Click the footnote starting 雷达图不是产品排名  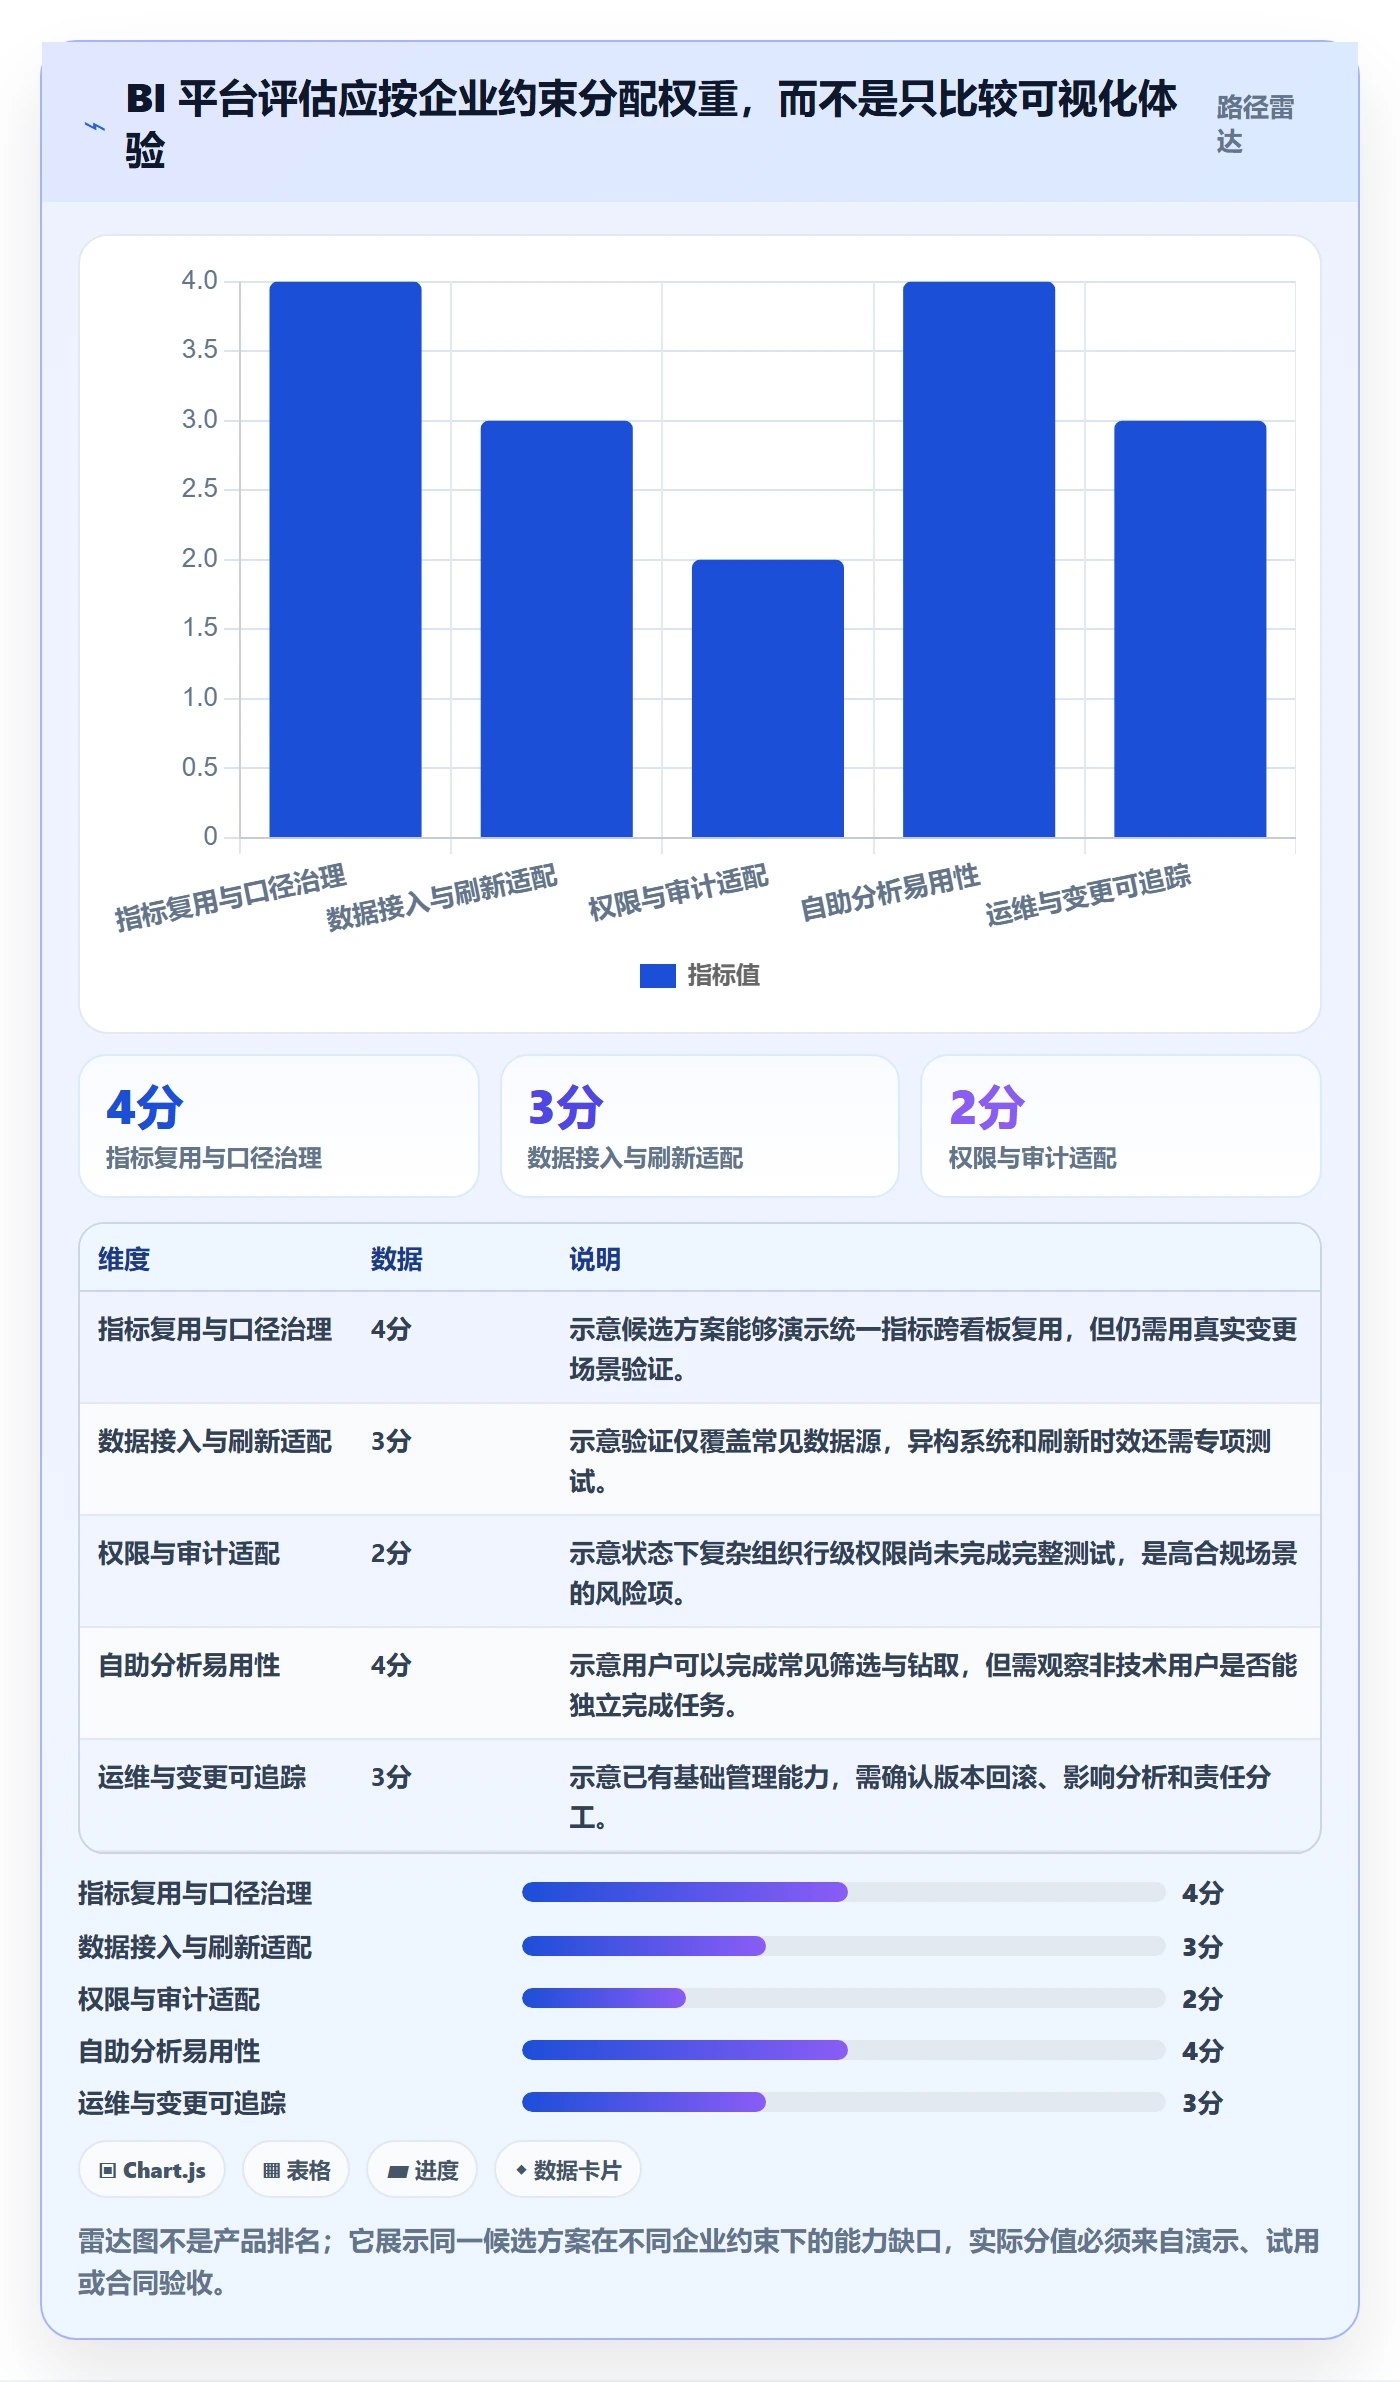[699, 2262]
